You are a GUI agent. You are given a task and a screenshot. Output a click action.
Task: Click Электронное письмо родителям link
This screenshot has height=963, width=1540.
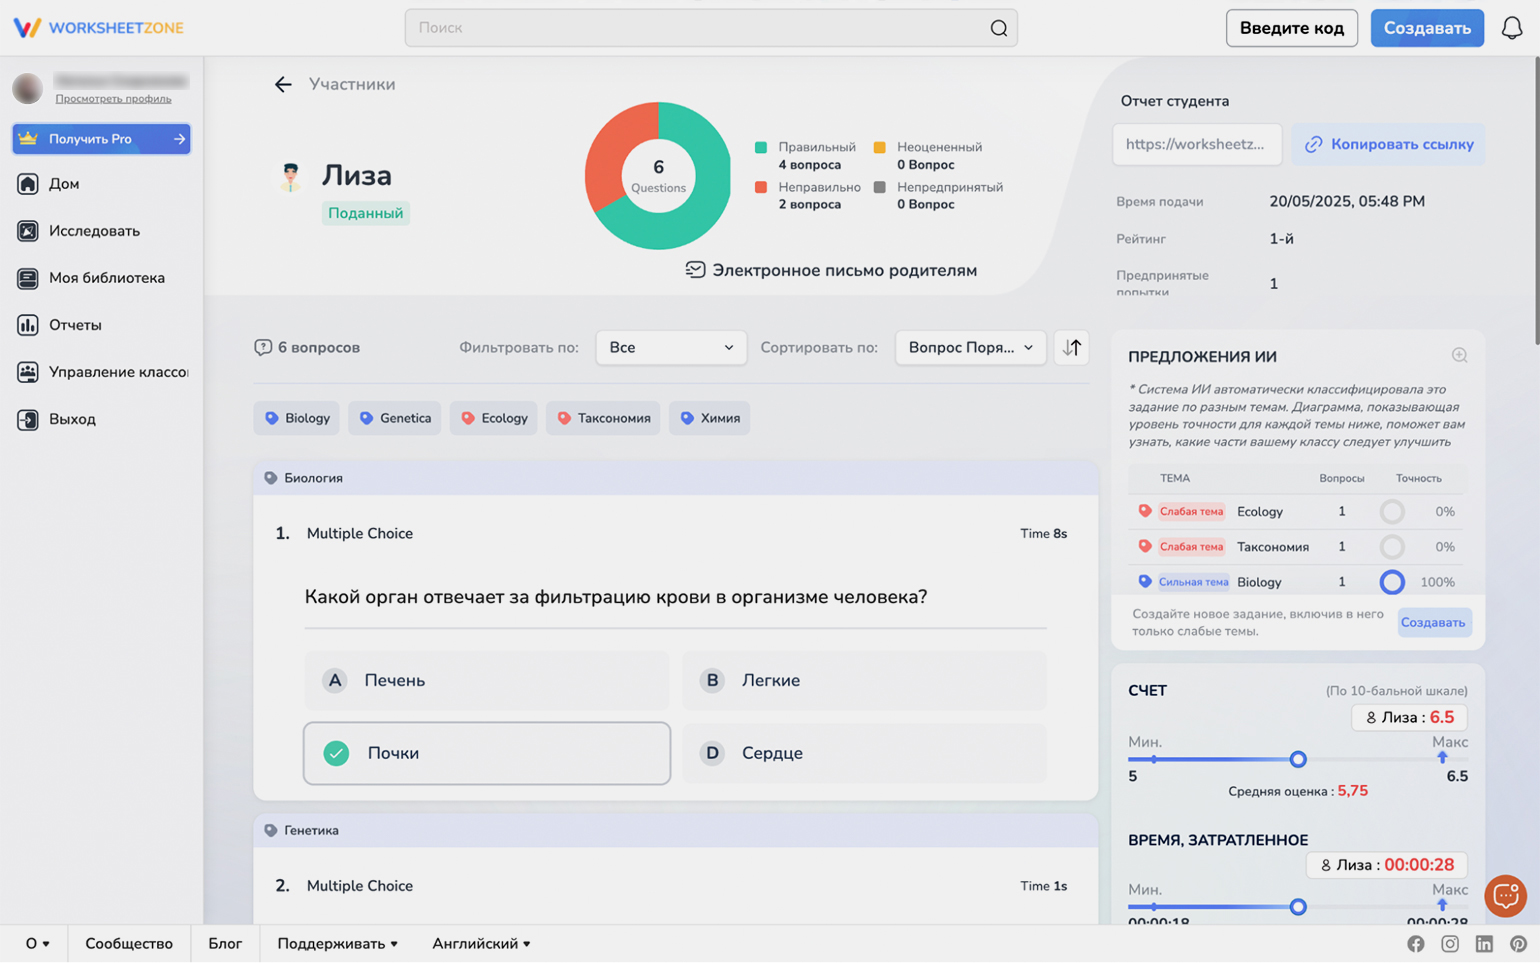[x=831, y=270]
